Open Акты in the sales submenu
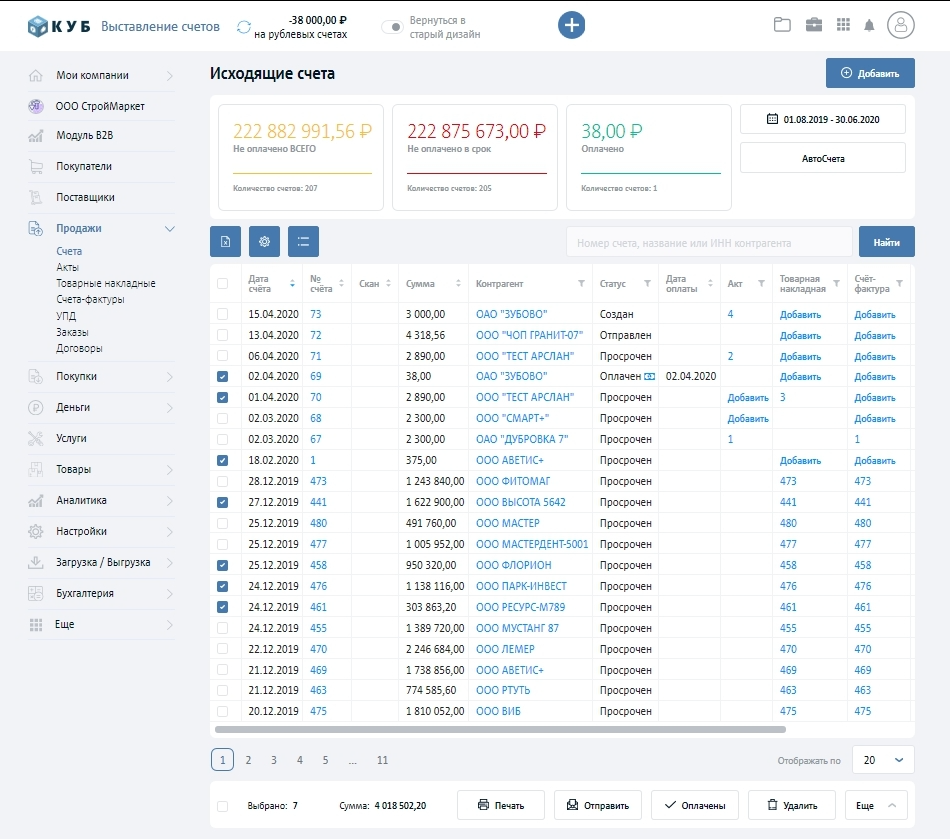The height and width of the screenshot is (839, 950). (x=68, y=267)
